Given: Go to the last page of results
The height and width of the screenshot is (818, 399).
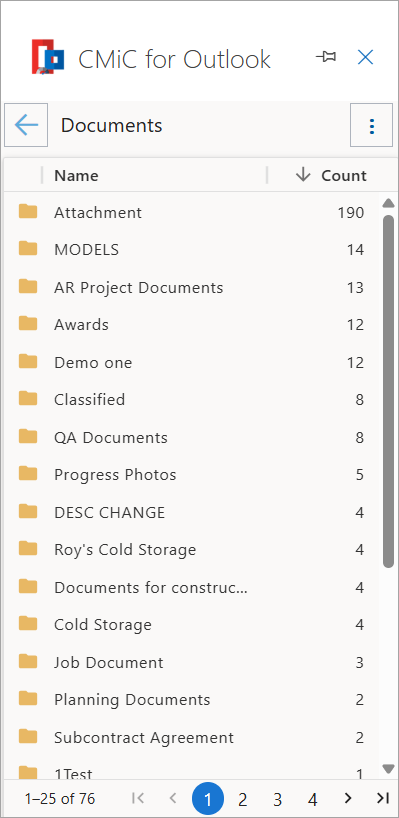Looking at the screenshot, I should (383, 798).
